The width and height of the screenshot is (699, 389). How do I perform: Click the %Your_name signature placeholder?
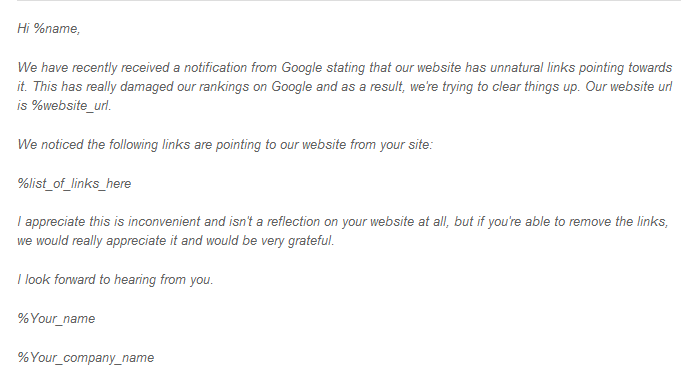(x=56, y=319)
